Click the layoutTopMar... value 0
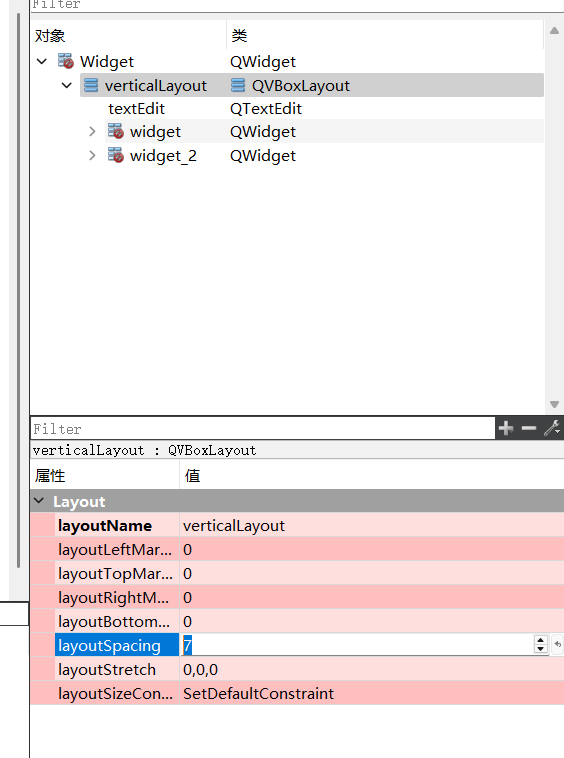564x758 pixels. [188, 574]
